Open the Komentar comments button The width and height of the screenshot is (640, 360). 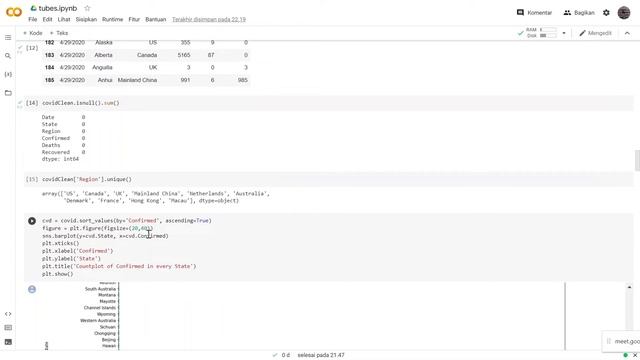point(534,13)
